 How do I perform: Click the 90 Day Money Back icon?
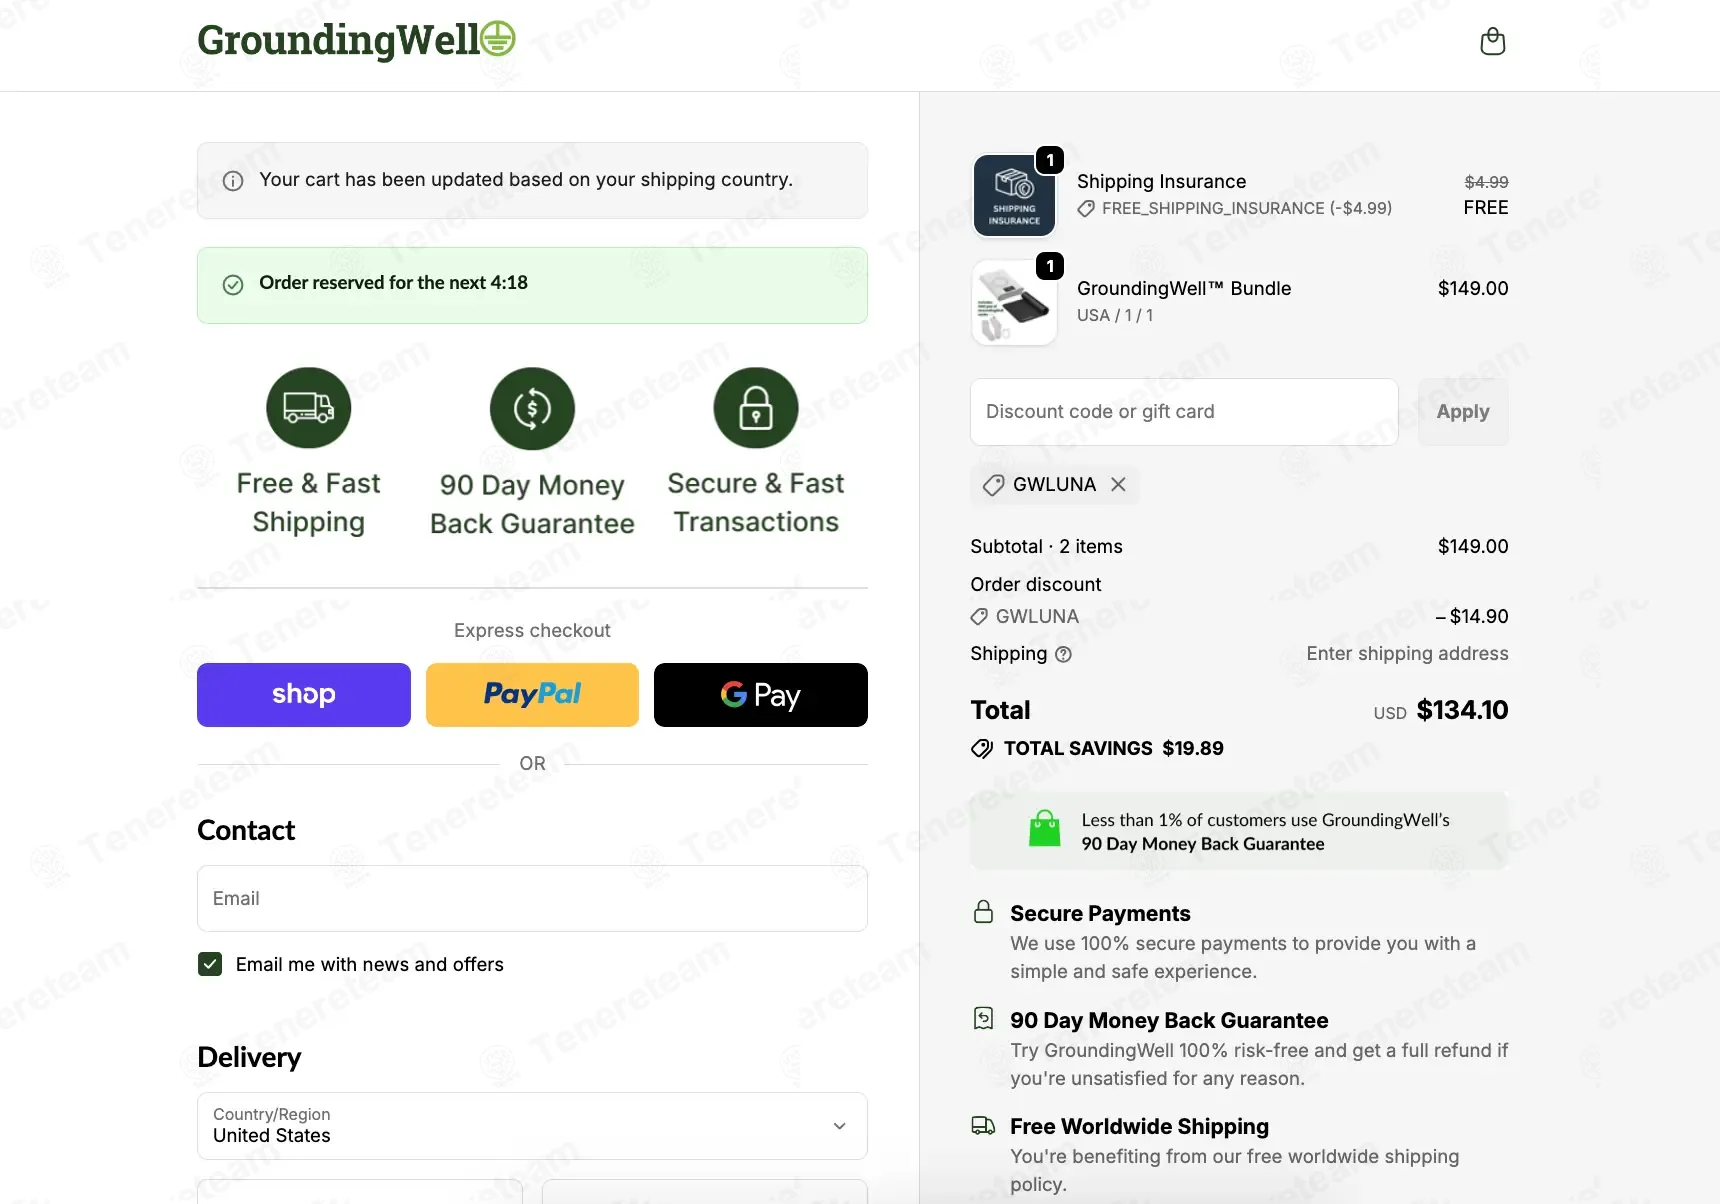[x=532, y=408]
